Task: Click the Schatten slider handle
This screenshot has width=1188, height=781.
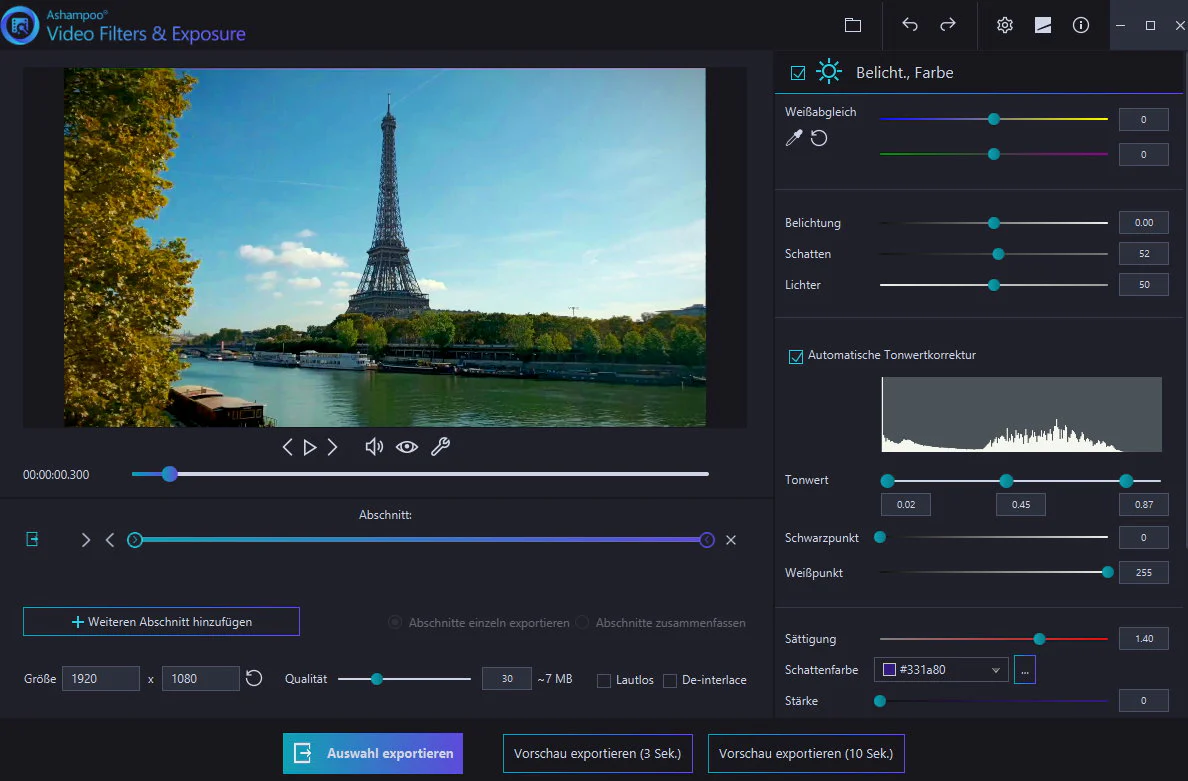Action: (999, 254)
